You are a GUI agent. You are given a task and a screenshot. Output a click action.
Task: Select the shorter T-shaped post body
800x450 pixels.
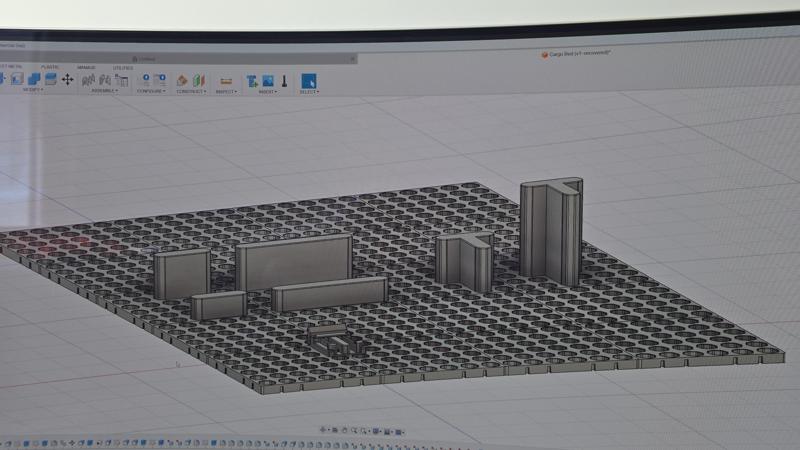pos(463,261)
